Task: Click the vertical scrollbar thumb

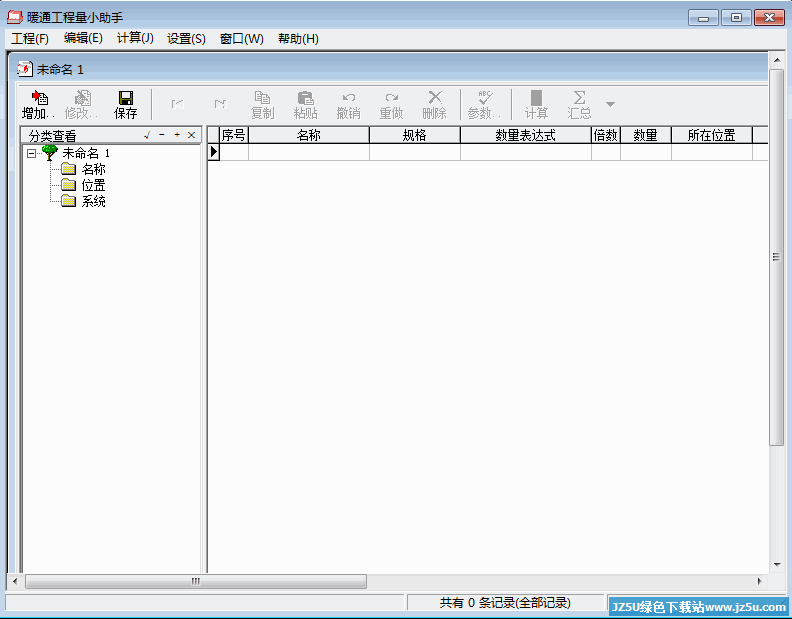Action: point(776,257)
